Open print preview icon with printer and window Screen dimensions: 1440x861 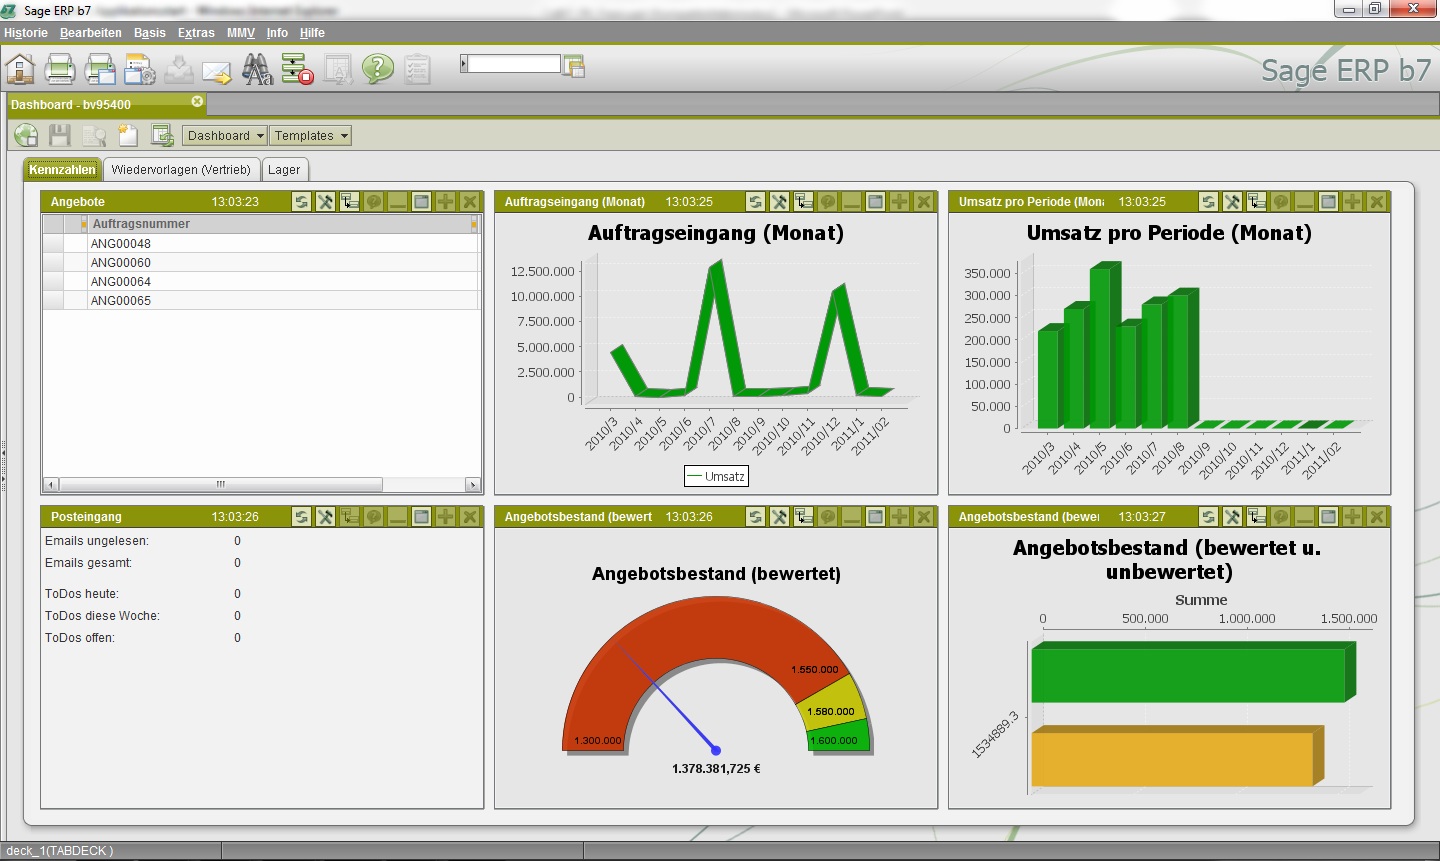tap(100, 69)
